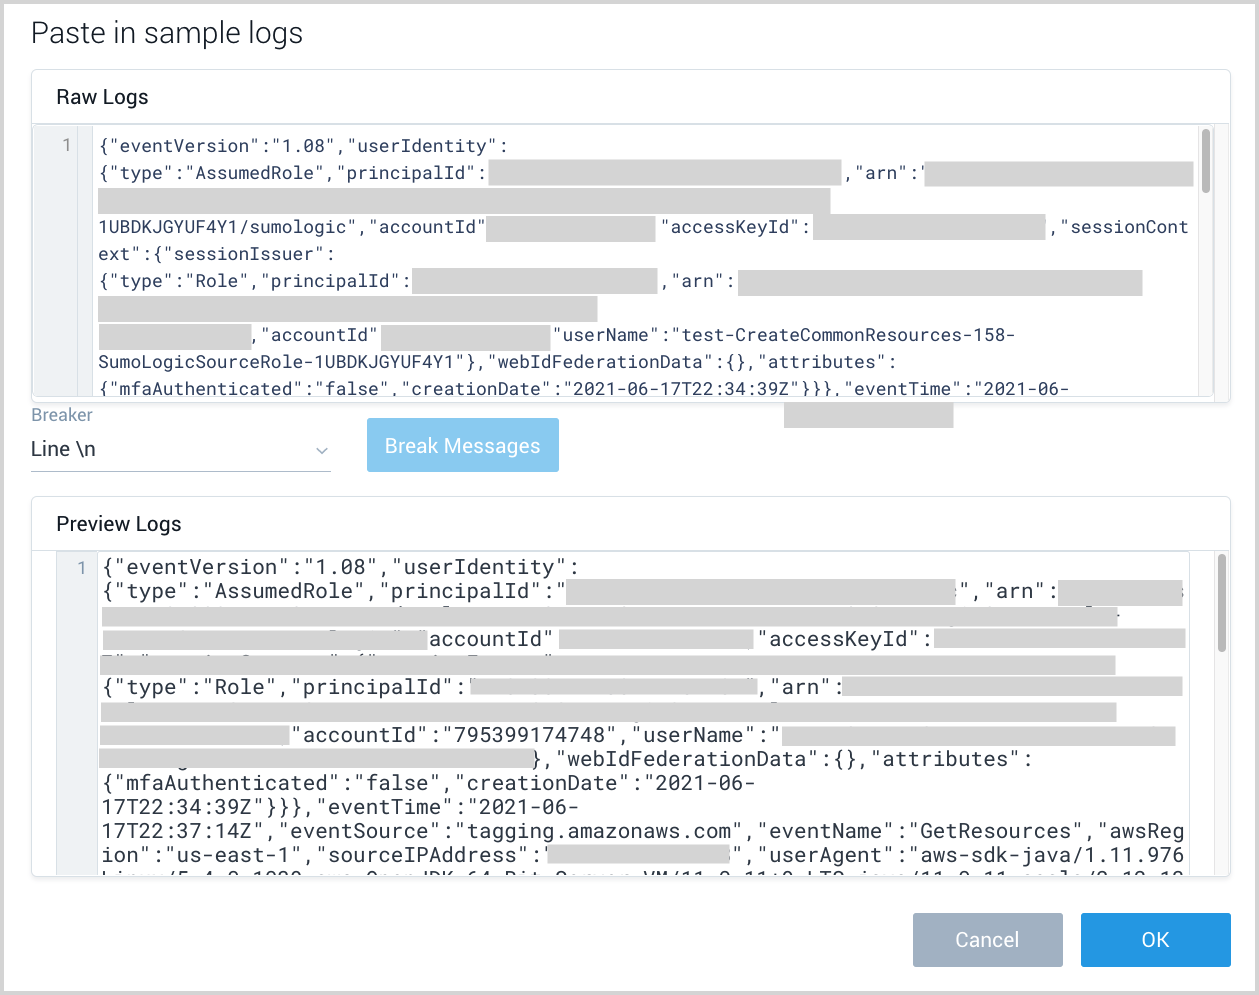Screen dimensions: 1259x995
Task: Click account ID 795399174748 in Preview Logs
Action: (530, 735)
